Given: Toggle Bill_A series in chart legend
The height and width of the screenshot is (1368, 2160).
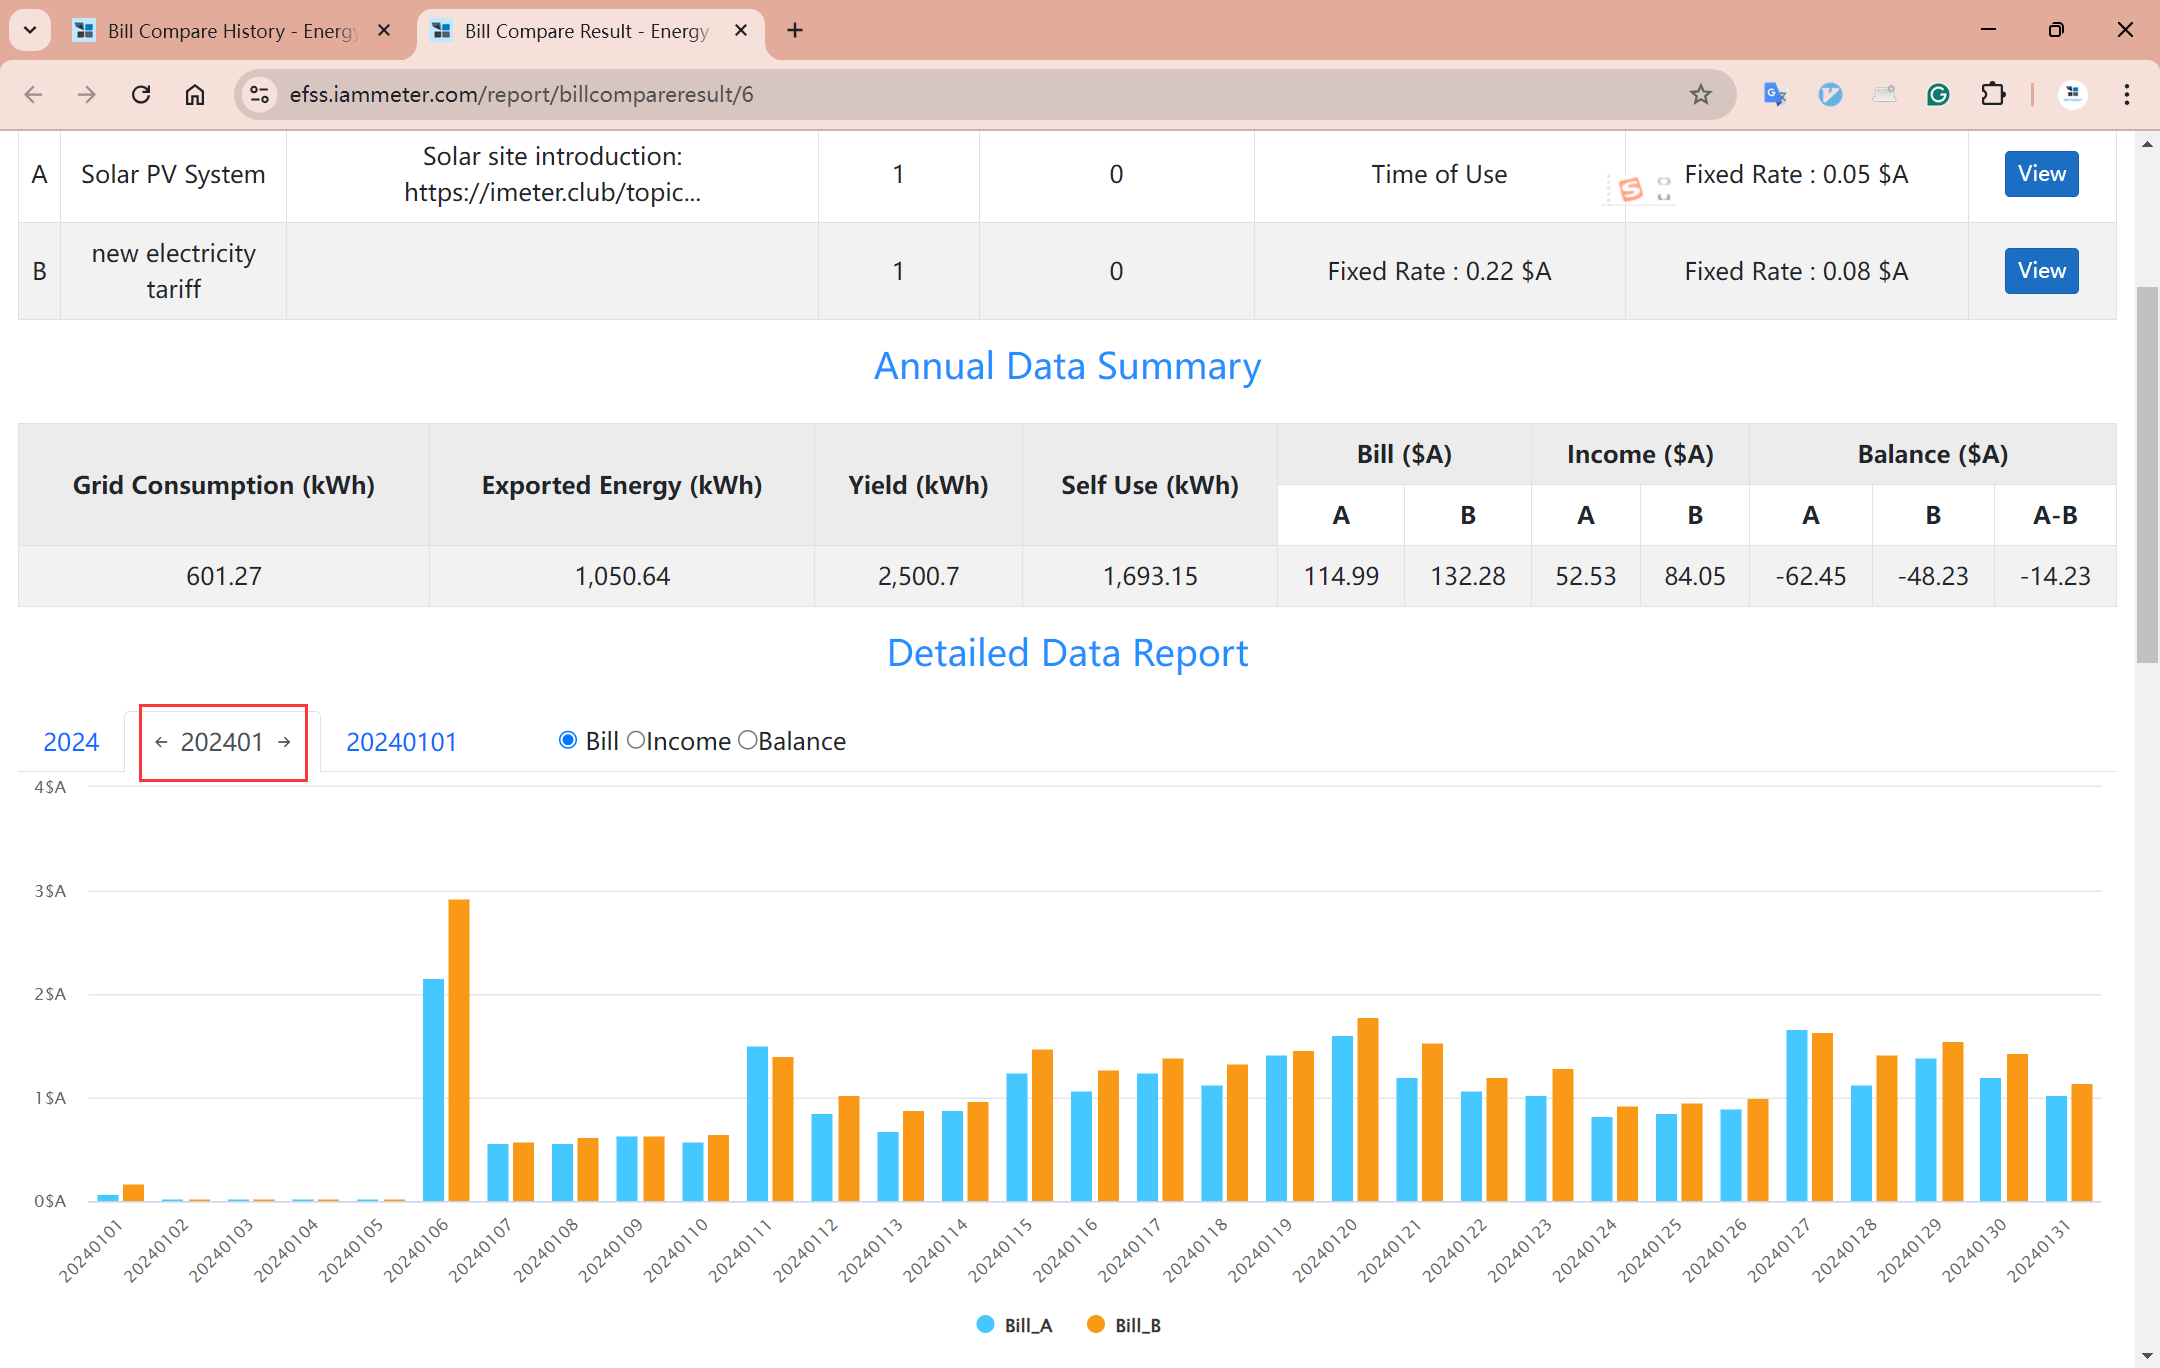Looking at the screenshot, I should pyautogui.click(x=1014, y=1325).
